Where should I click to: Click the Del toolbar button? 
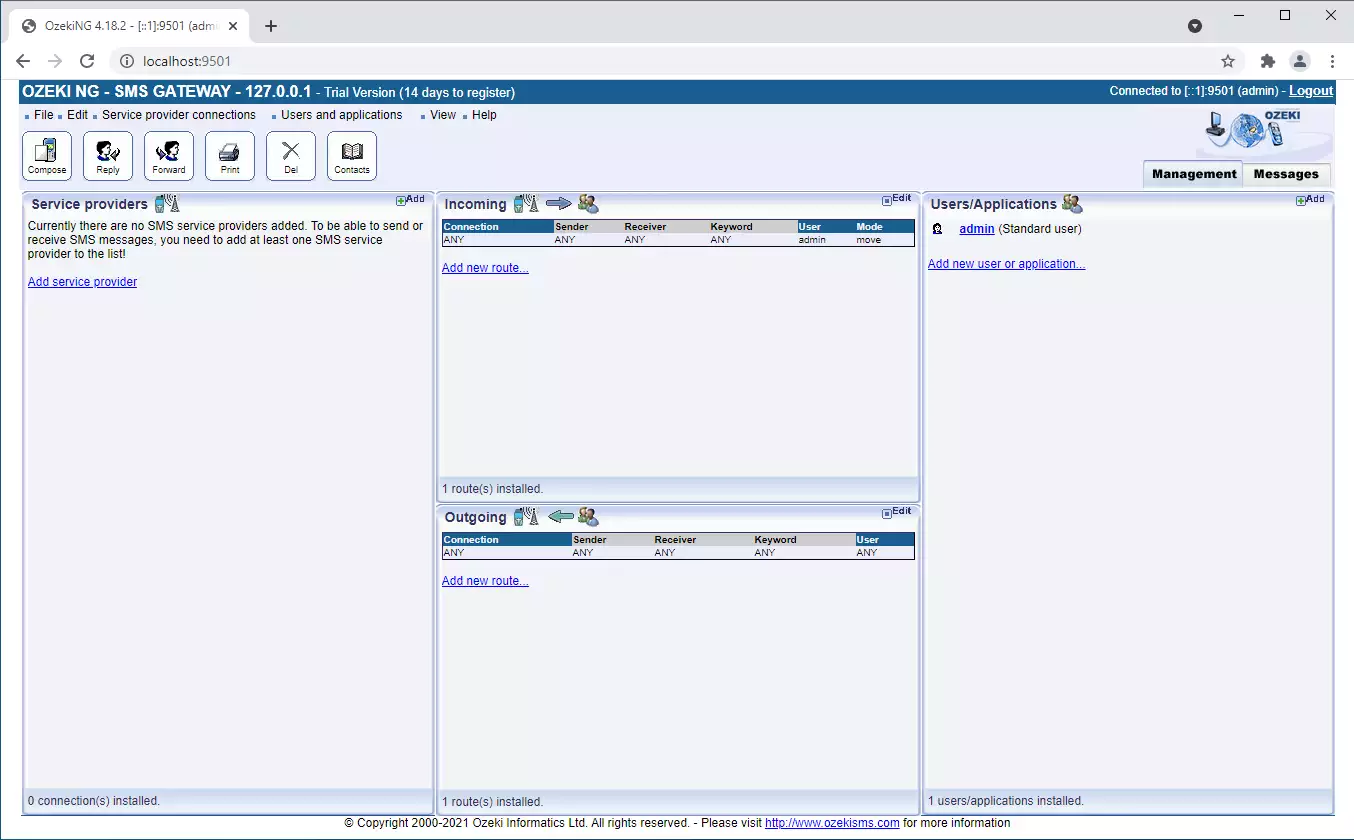click(x=291, y=156)
